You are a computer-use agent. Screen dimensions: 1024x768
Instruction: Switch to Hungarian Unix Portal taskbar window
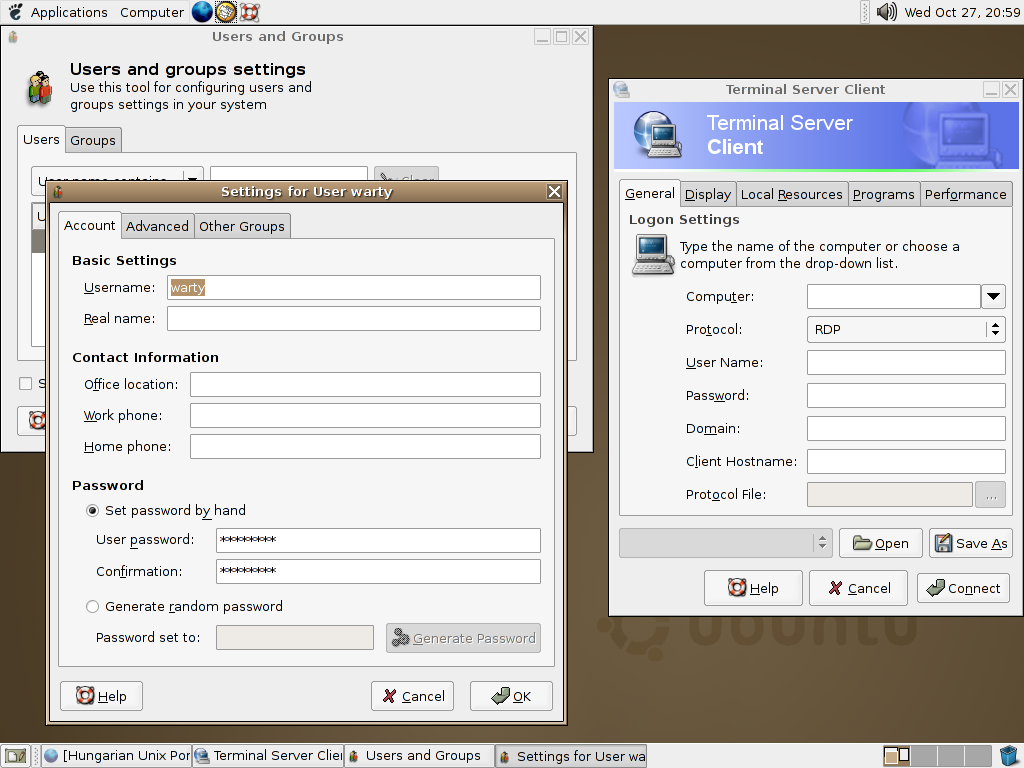[x=116, y=756]
